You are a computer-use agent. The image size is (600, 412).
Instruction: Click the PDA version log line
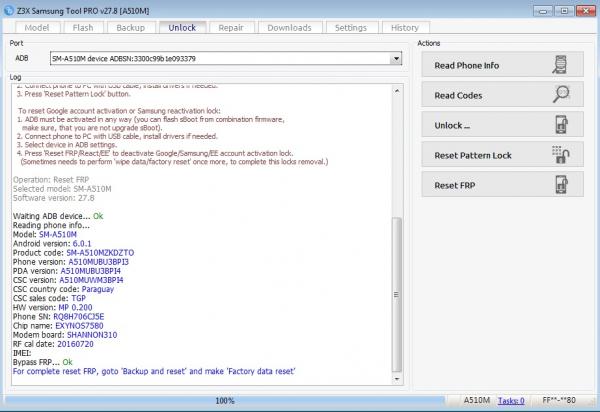tap(67, 271)
